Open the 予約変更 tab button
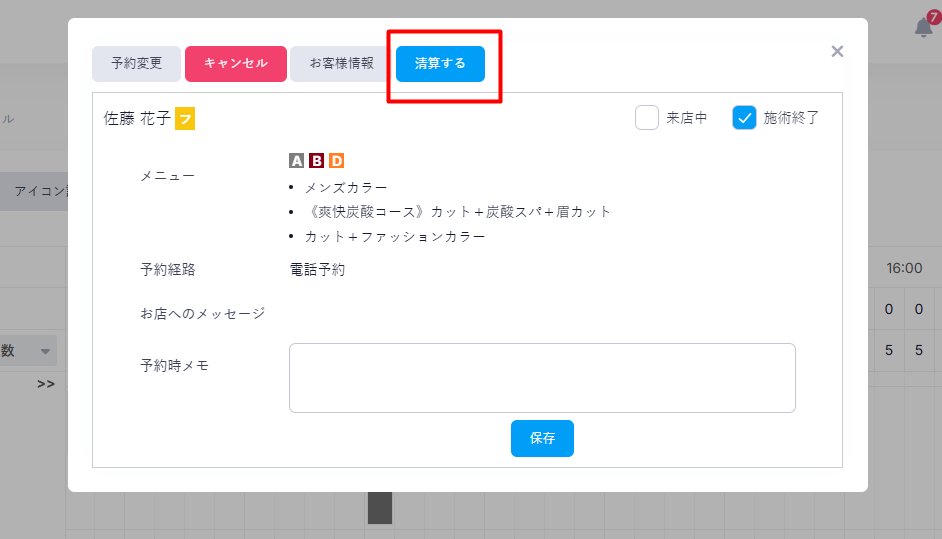 tap(136, 63)
